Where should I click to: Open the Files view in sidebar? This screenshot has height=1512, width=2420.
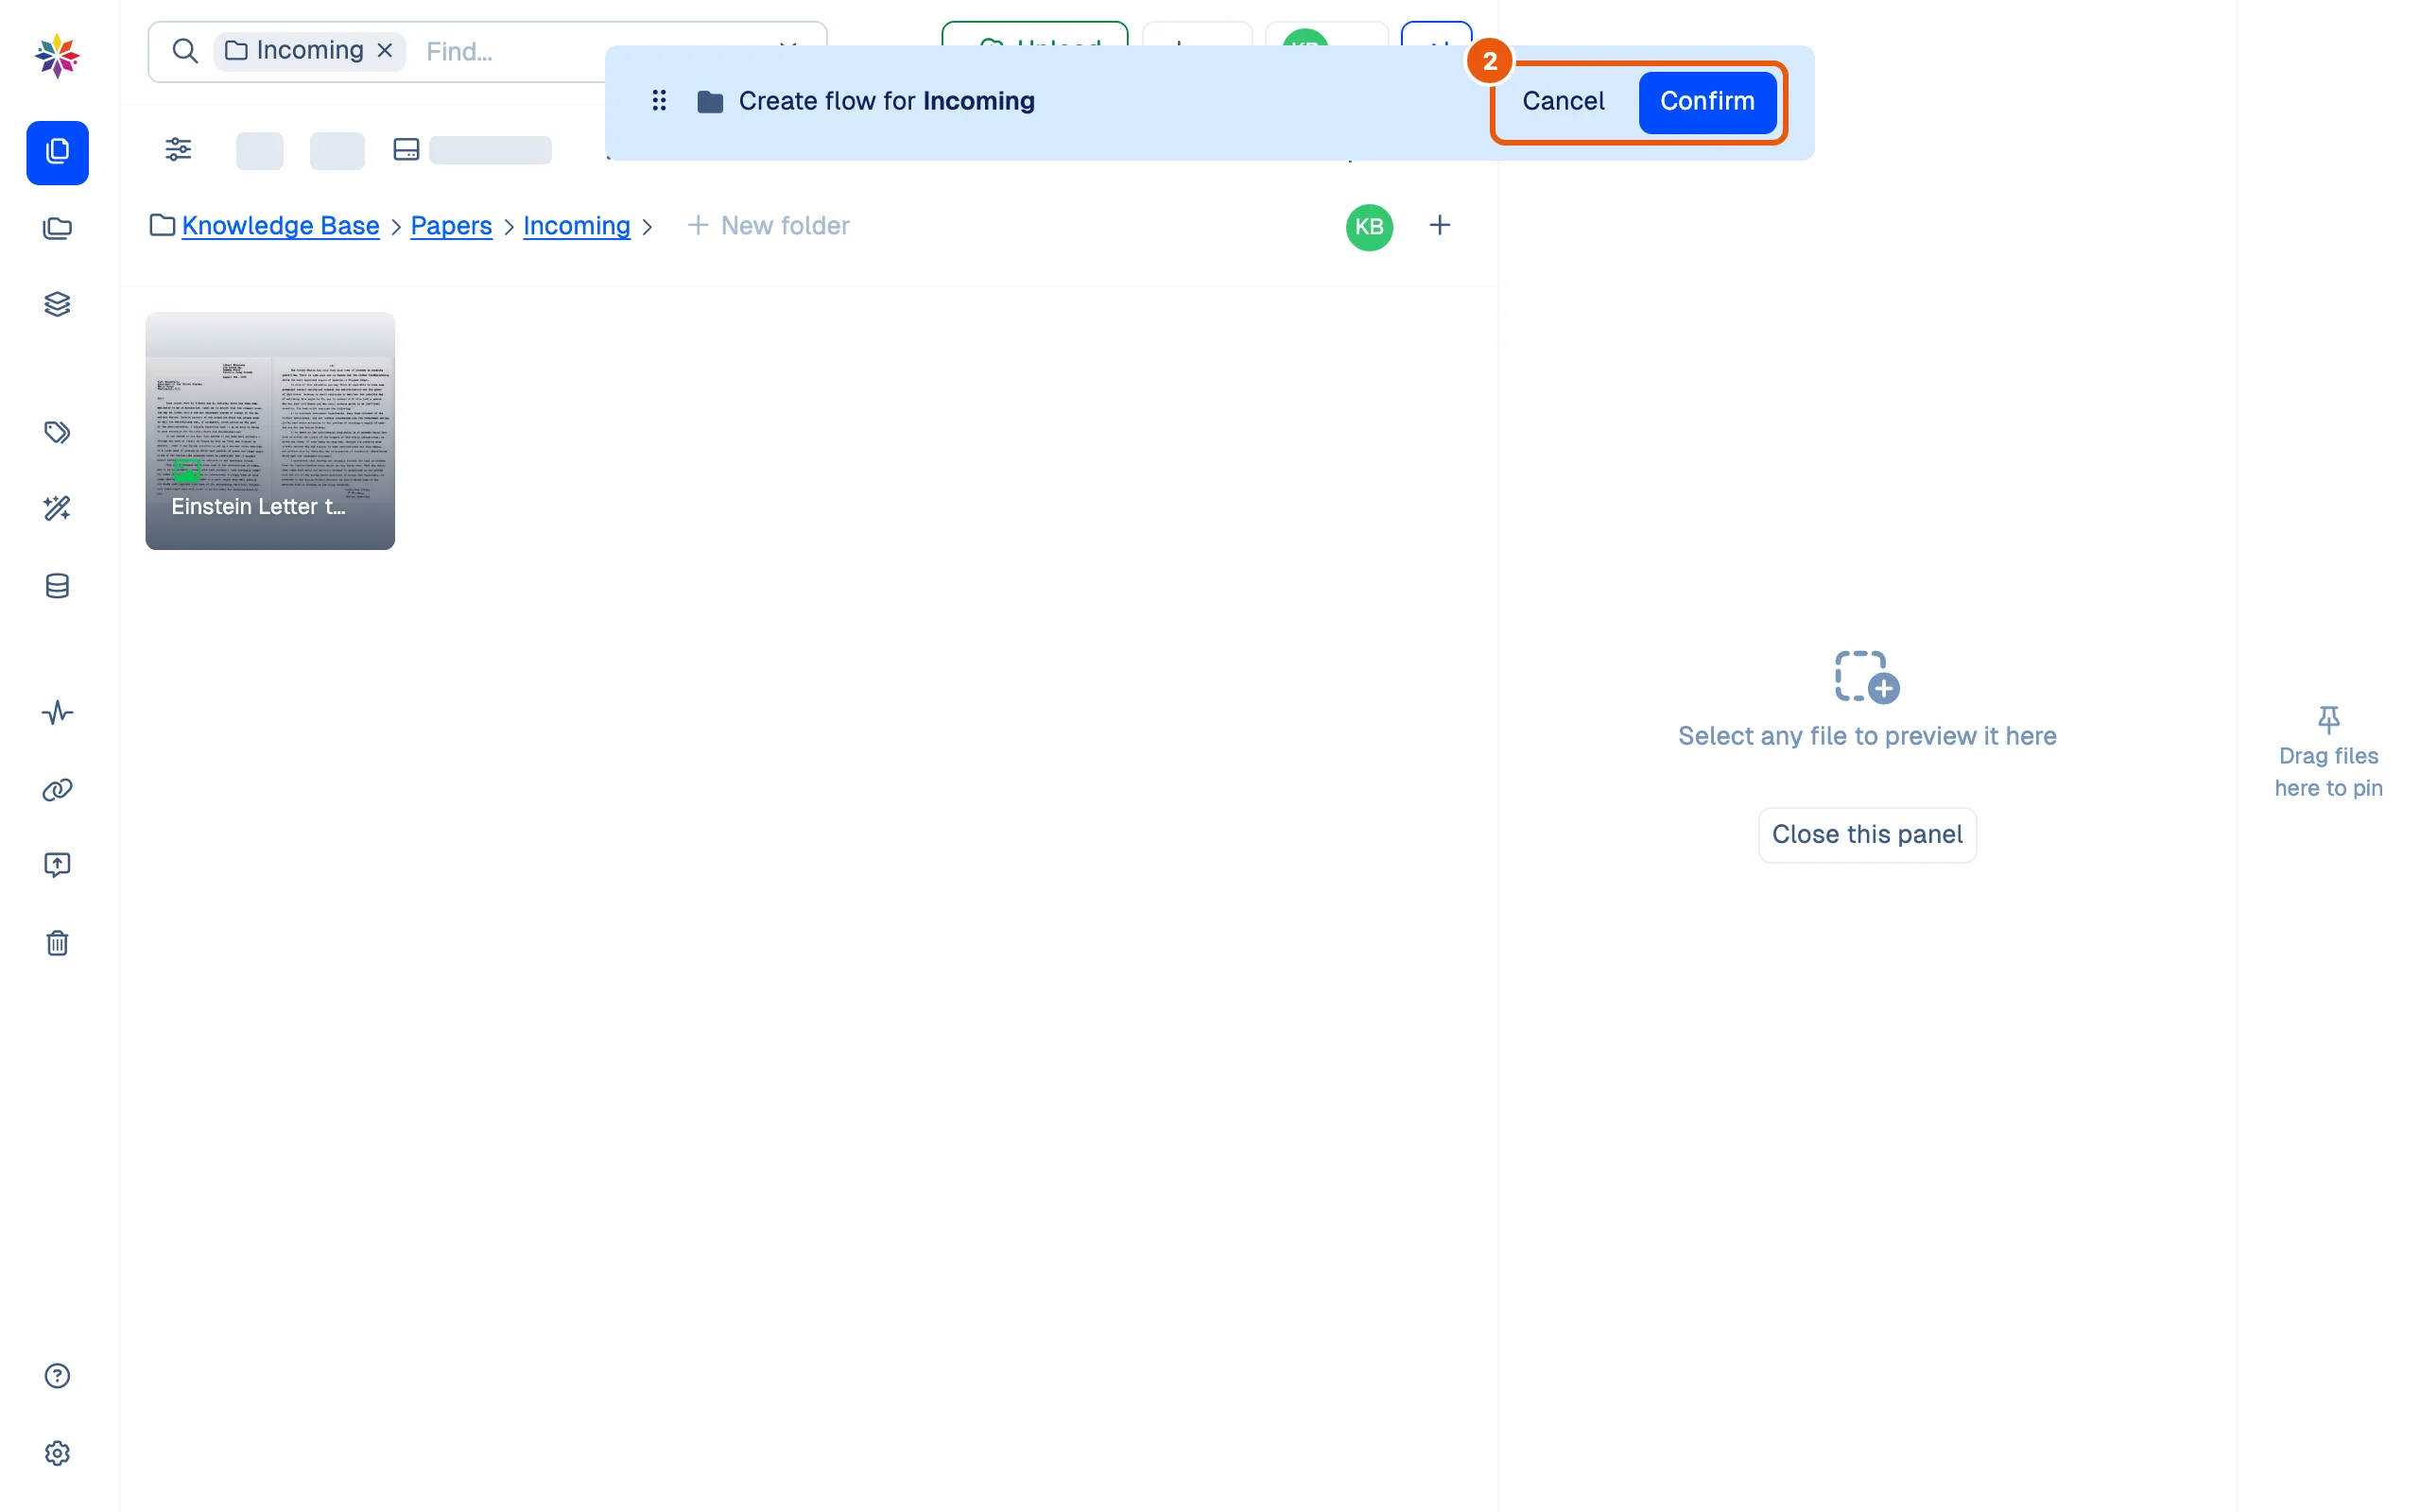[x=57, y=152]
